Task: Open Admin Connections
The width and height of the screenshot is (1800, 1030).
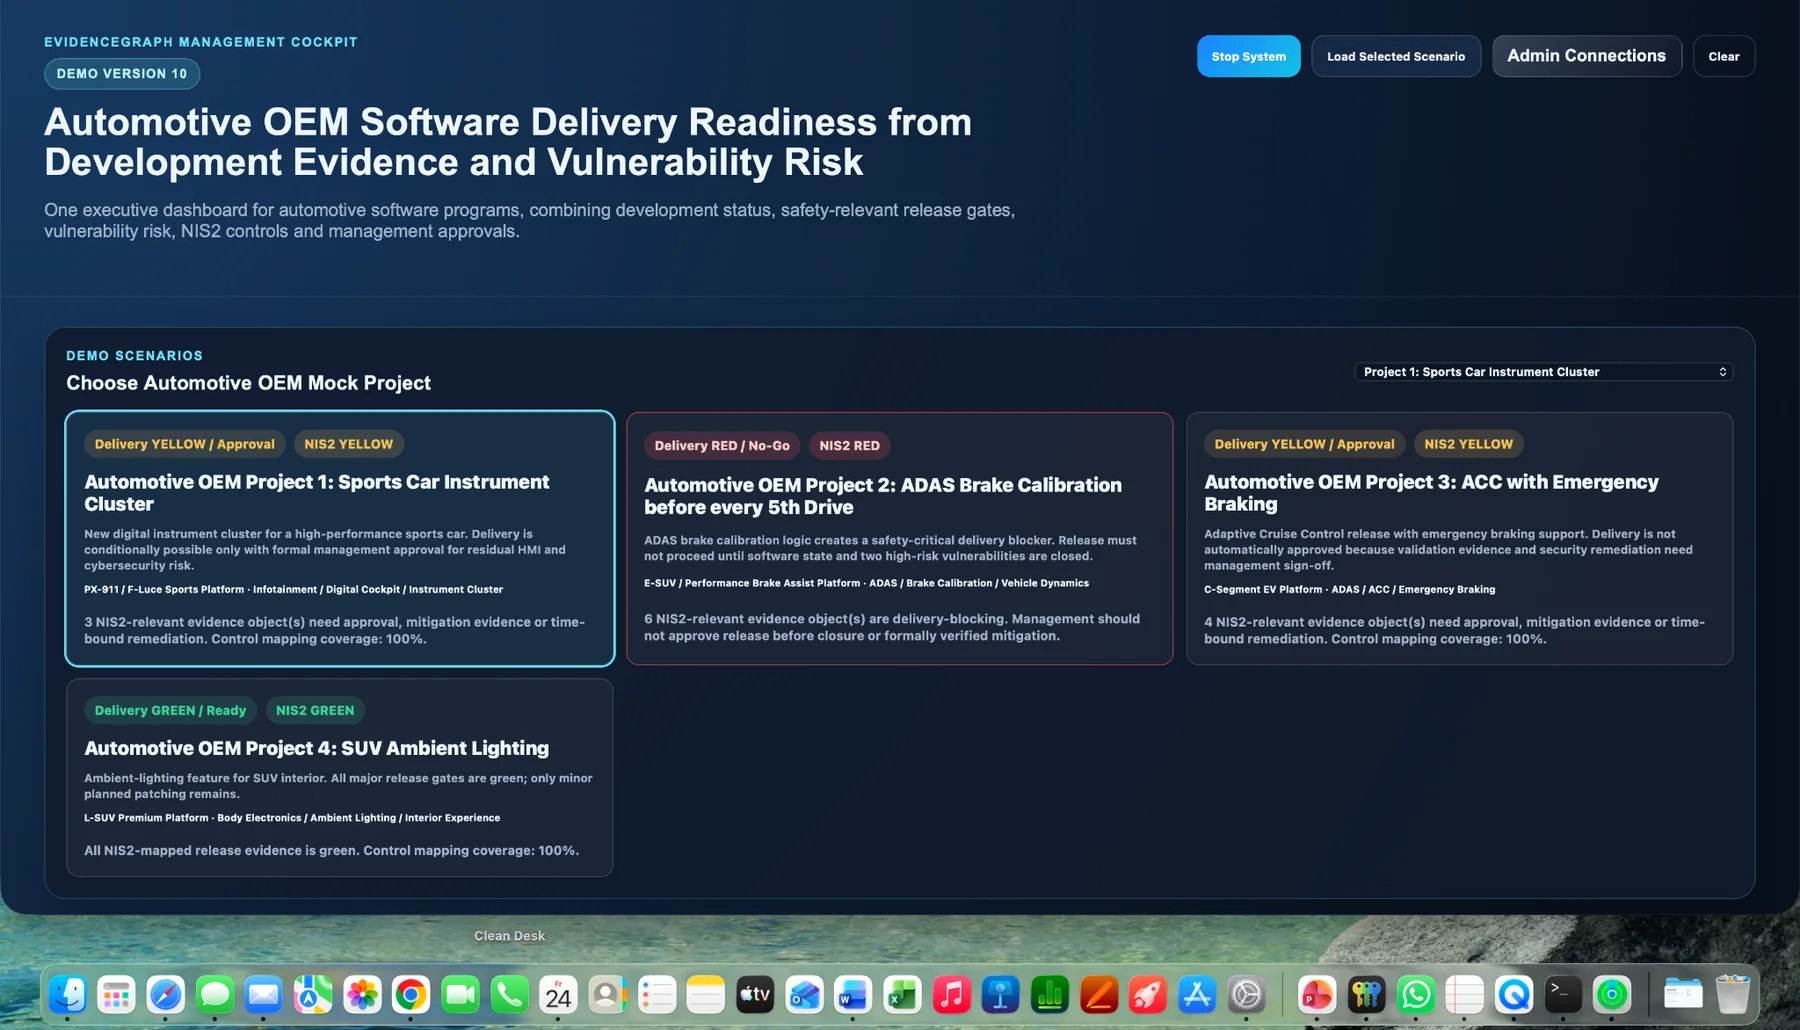Action: (x=1586, y=56)
